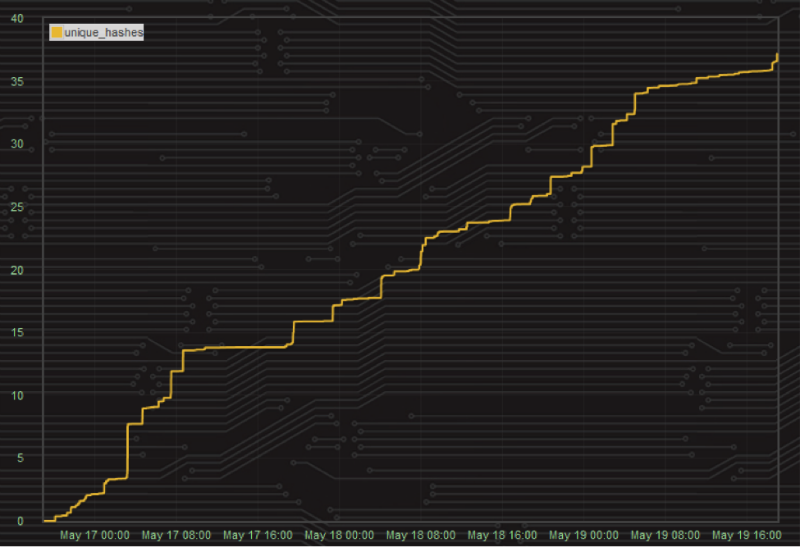
Task: Click the y-axis value 15
Action: [x=17, y=333]
